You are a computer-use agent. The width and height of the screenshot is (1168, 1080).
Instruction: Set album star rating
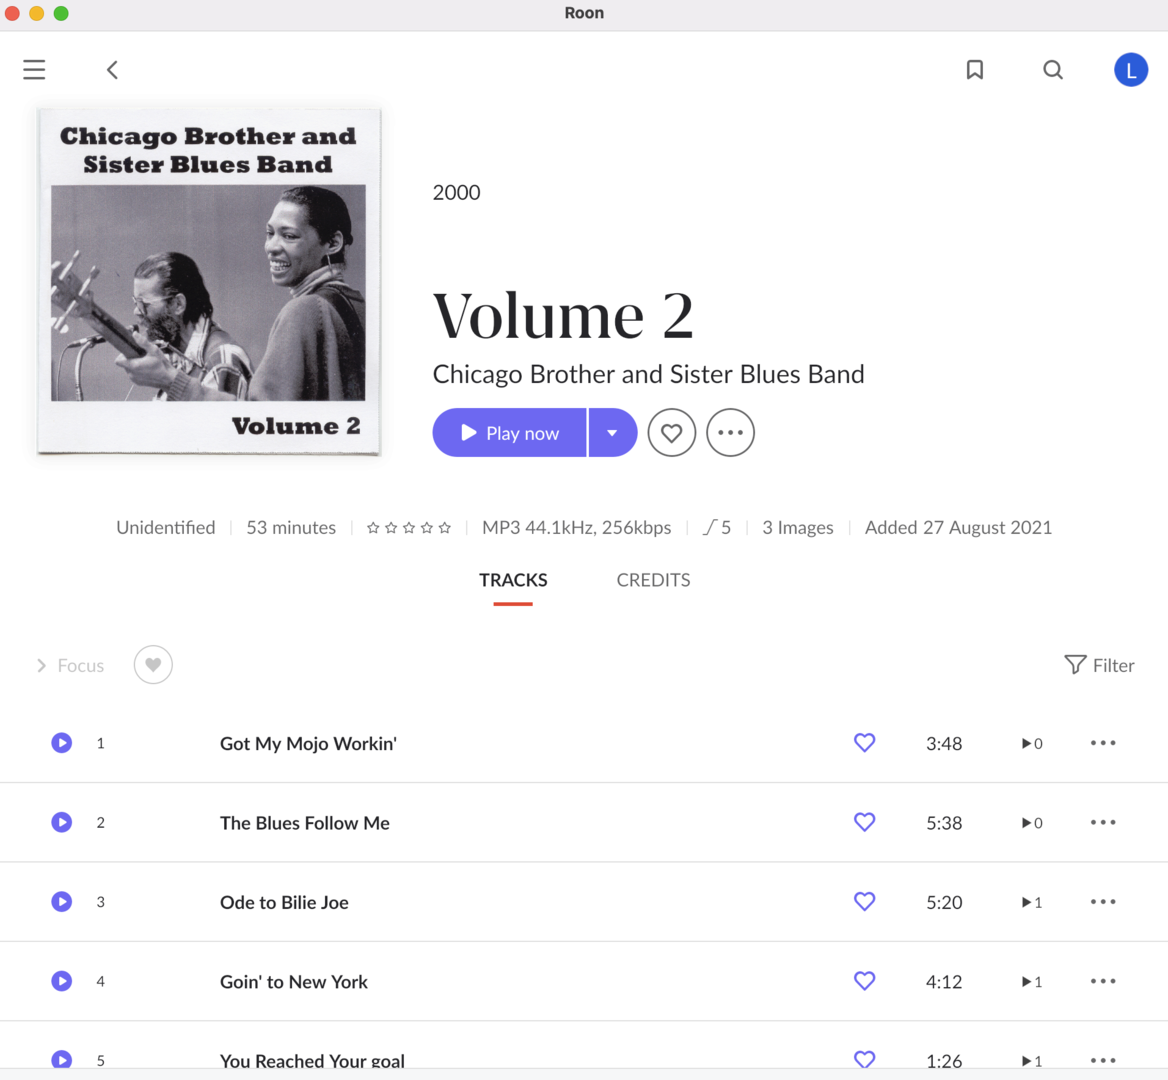pos(409,528)
